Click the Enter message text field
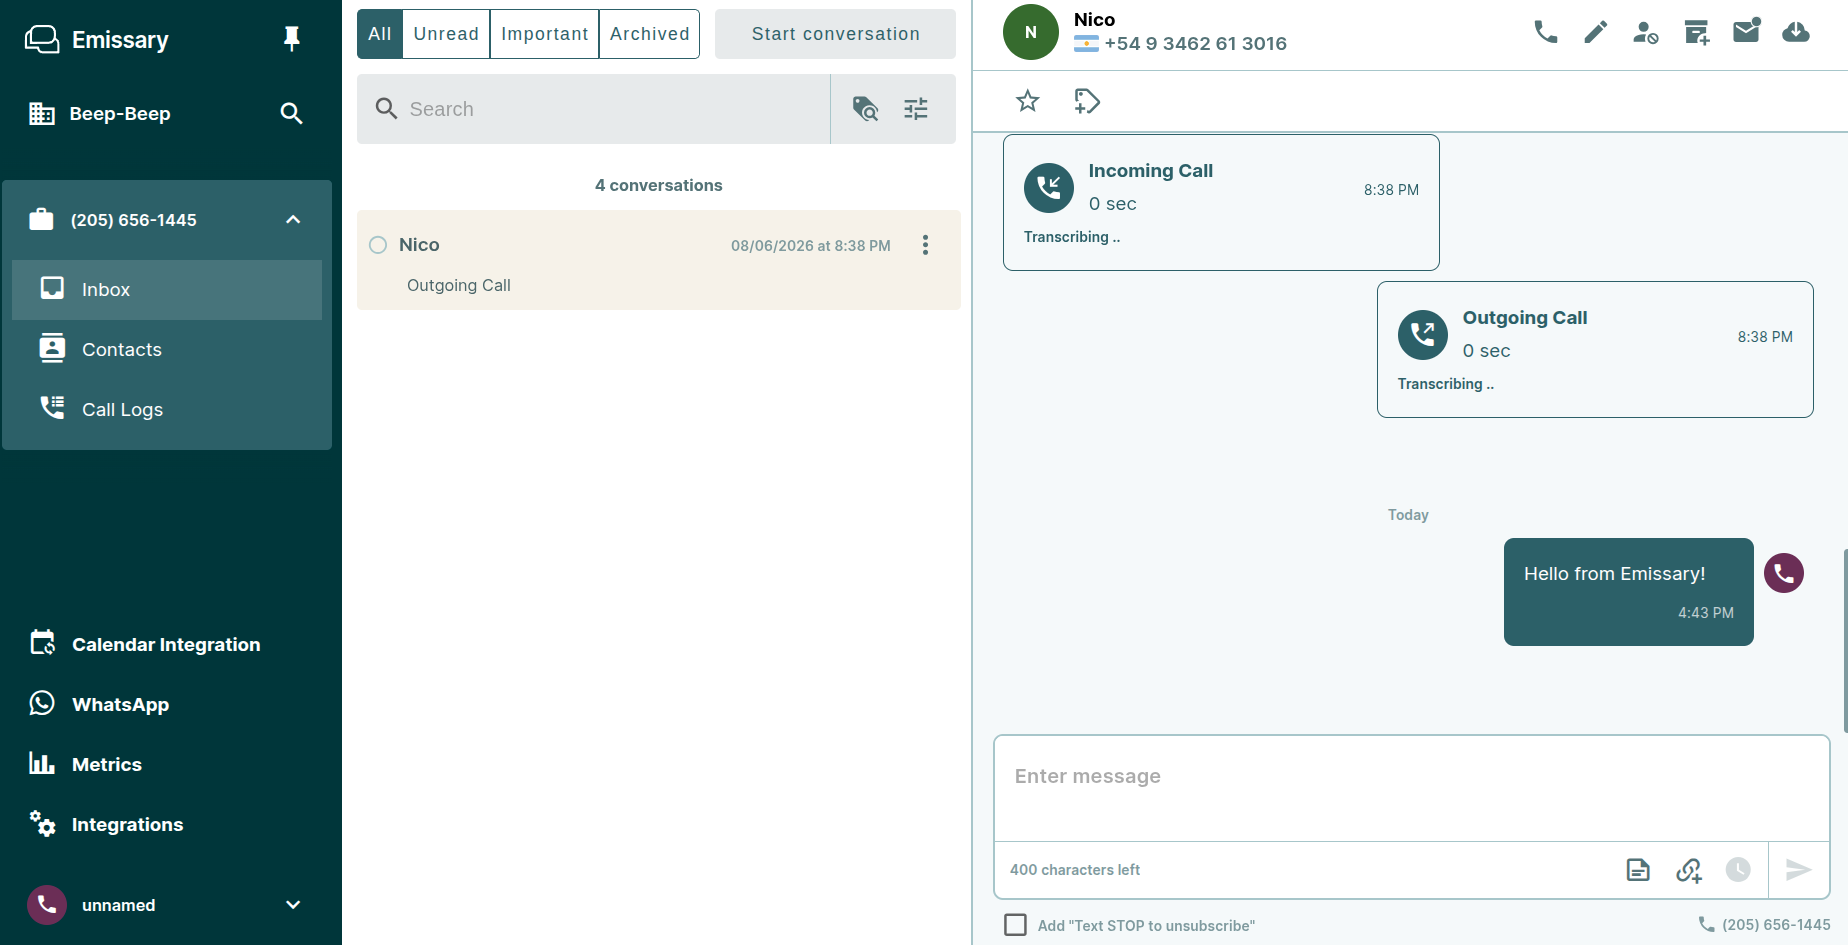This screenshot has height=945, width=1848. click(x=1412, y=788)
